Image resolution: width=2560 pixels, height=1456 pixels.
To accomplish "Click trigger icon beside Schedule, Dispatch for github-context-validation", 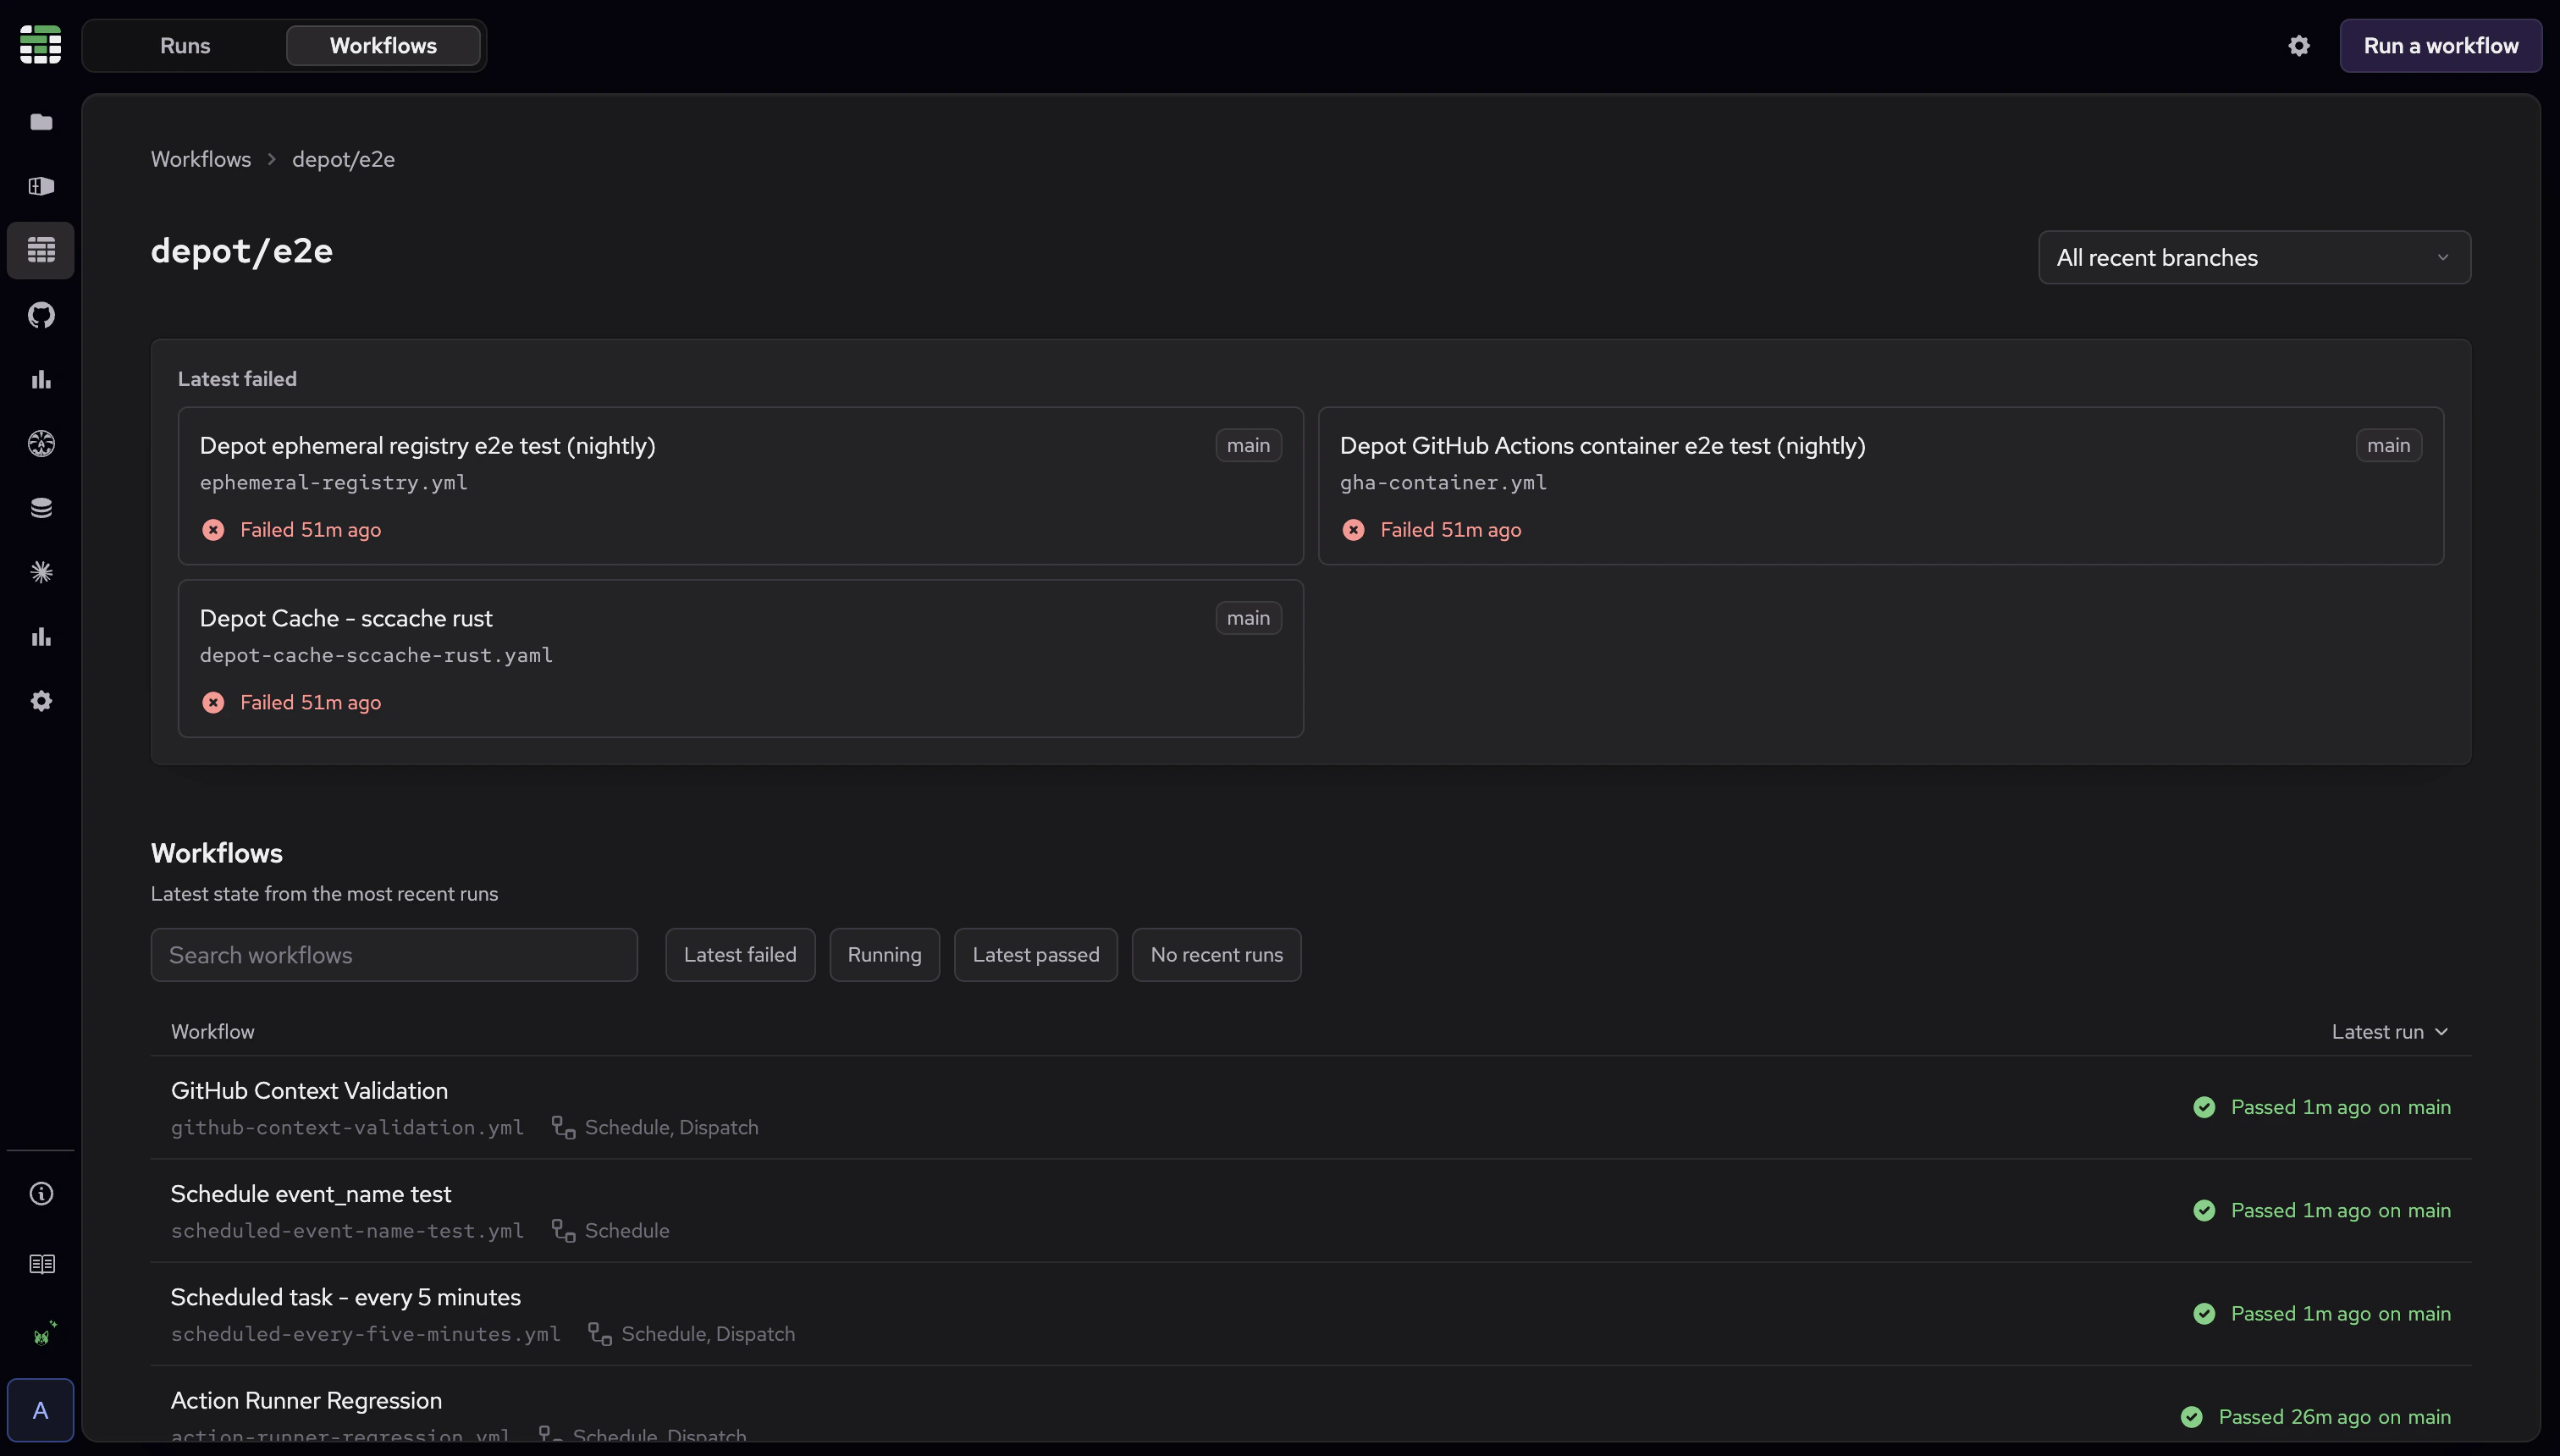I will pyautogui.click(x=563, y=1127).
